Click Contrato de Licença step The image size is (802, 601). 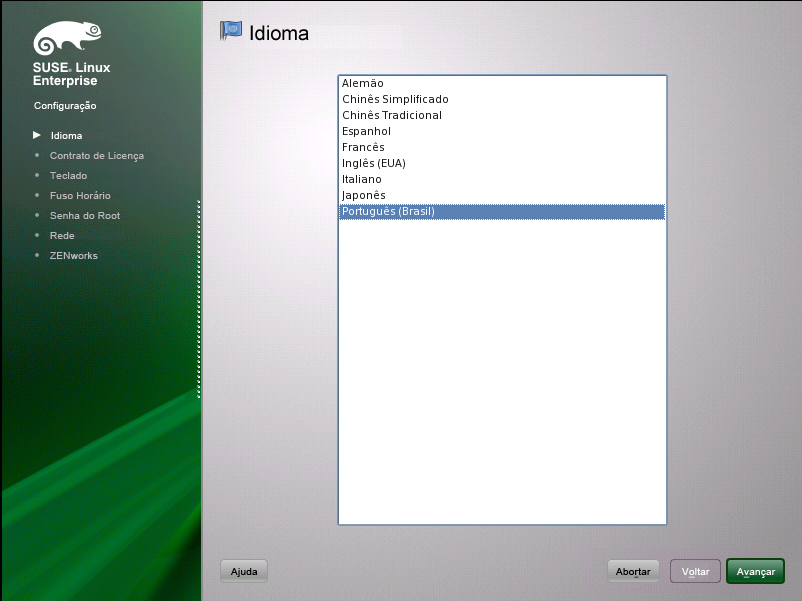click(97, 155)
